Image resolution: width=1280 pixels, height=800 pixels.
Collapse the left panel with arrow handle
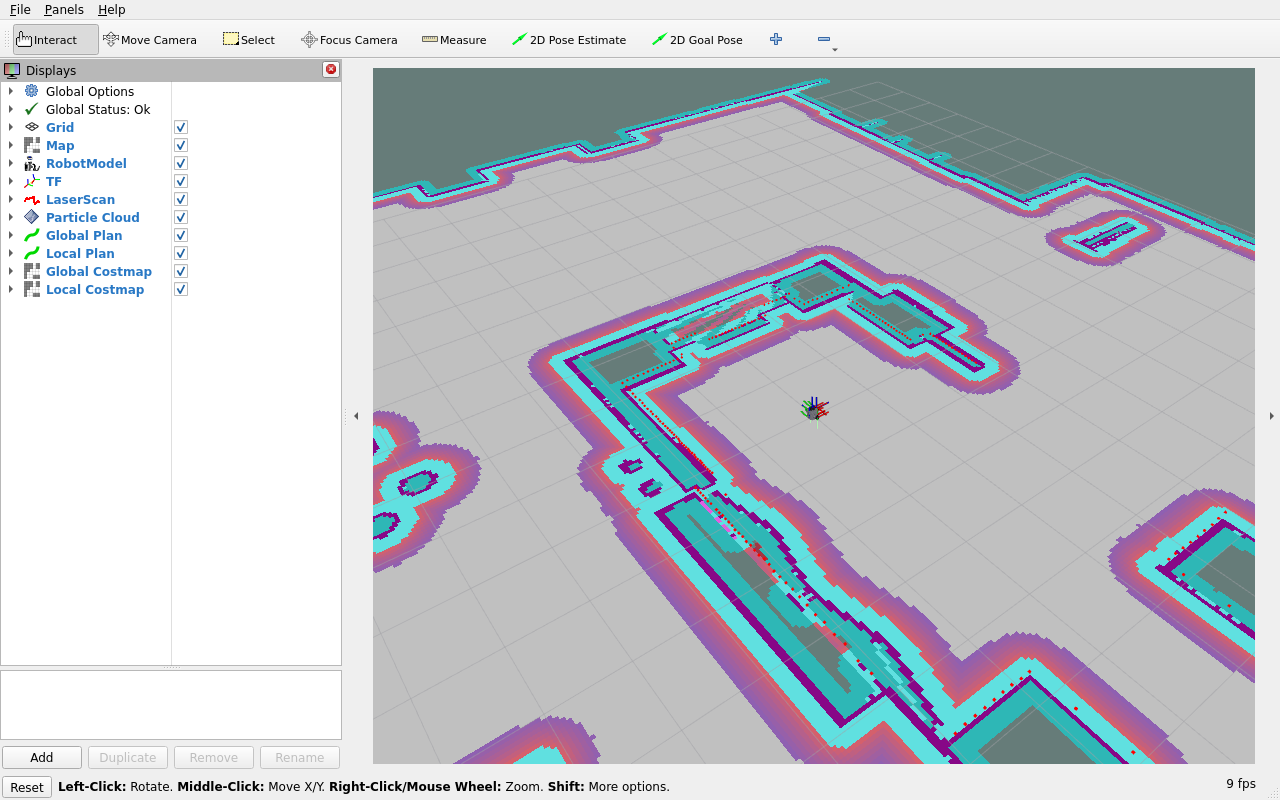coord(356,416)
